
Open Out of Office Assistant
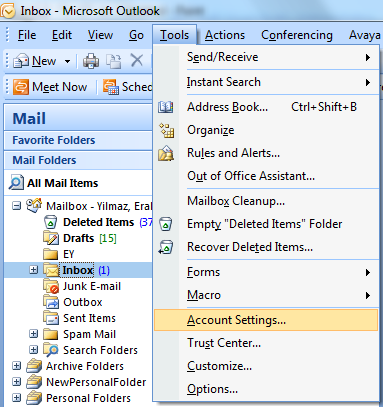(266, 176)
